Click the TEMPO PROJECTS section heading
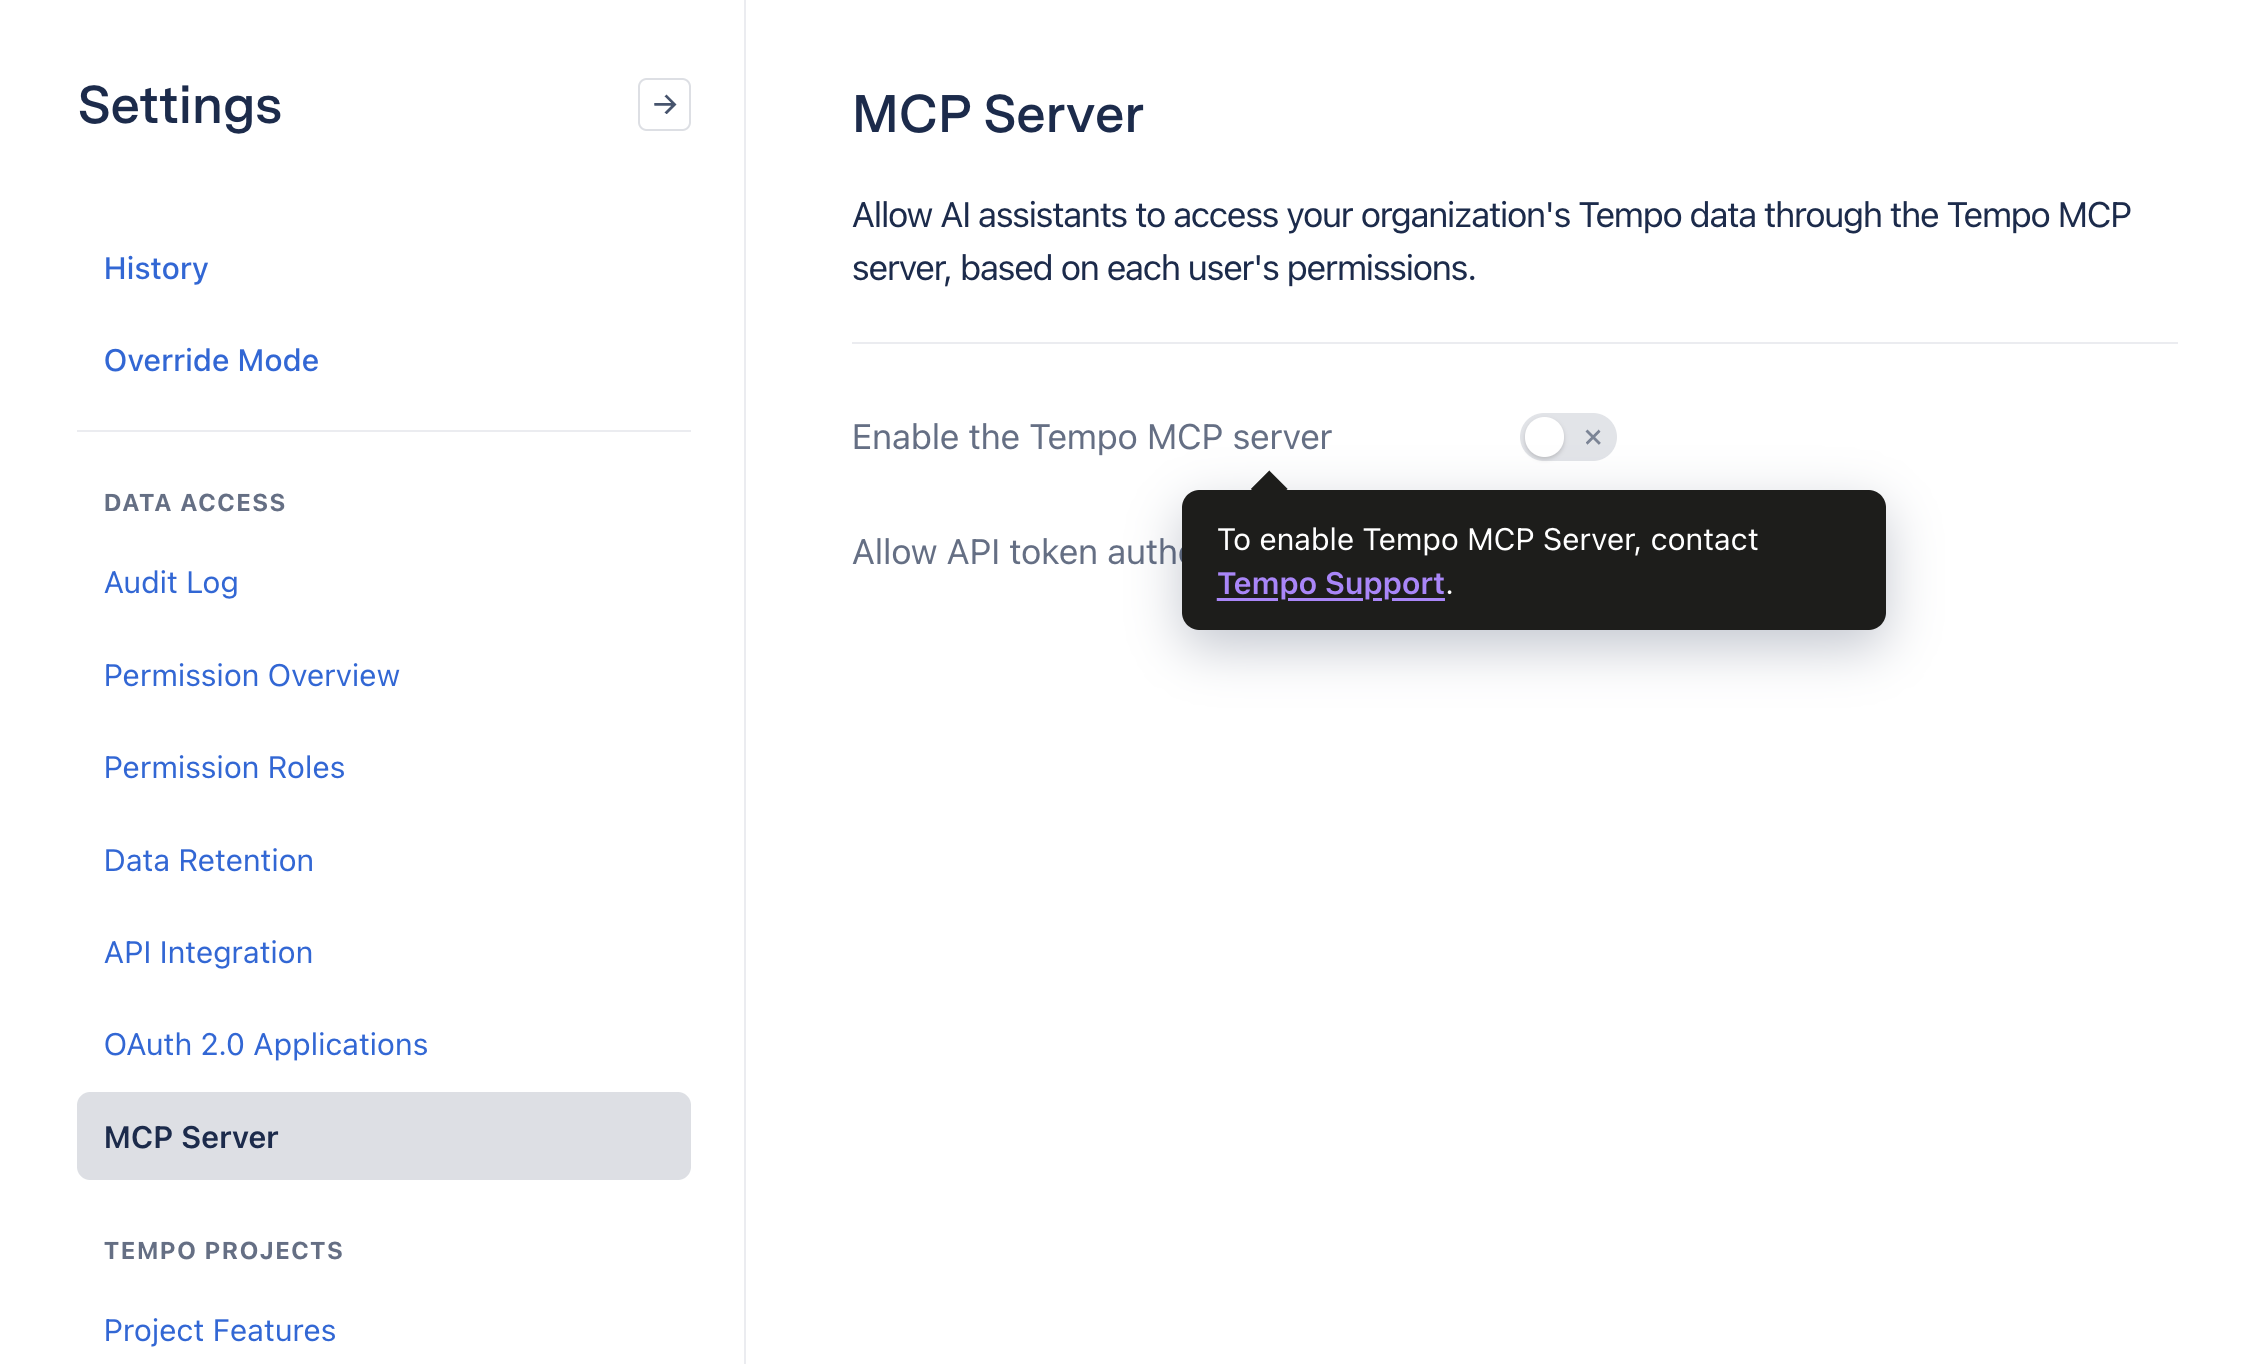 (x=224, y=1251)
